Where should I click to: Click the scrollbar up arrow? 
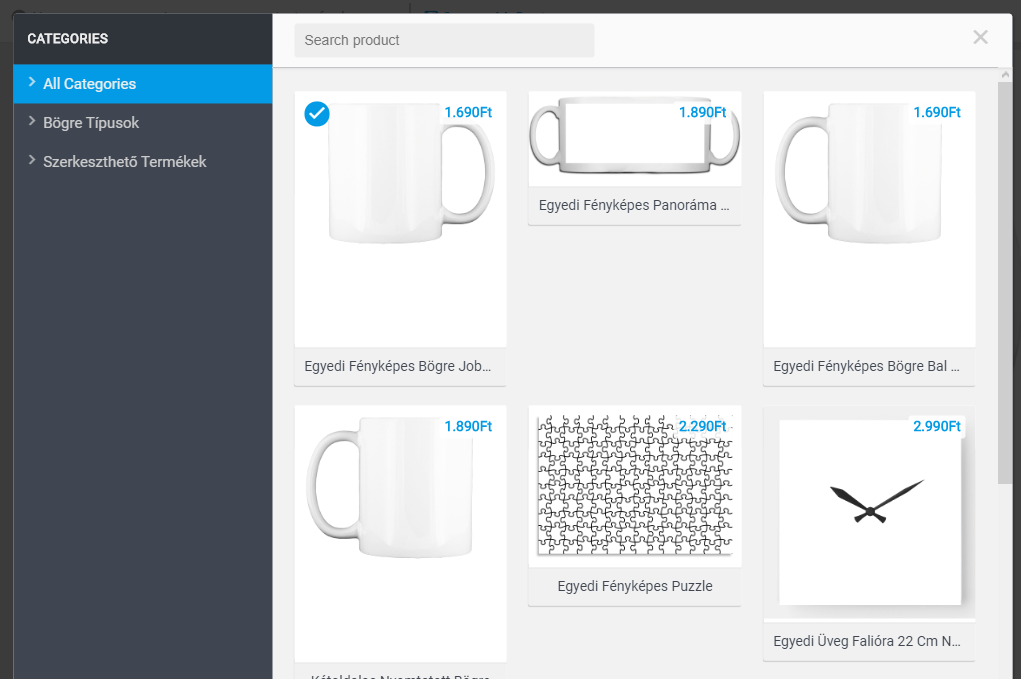(1005, 75)
